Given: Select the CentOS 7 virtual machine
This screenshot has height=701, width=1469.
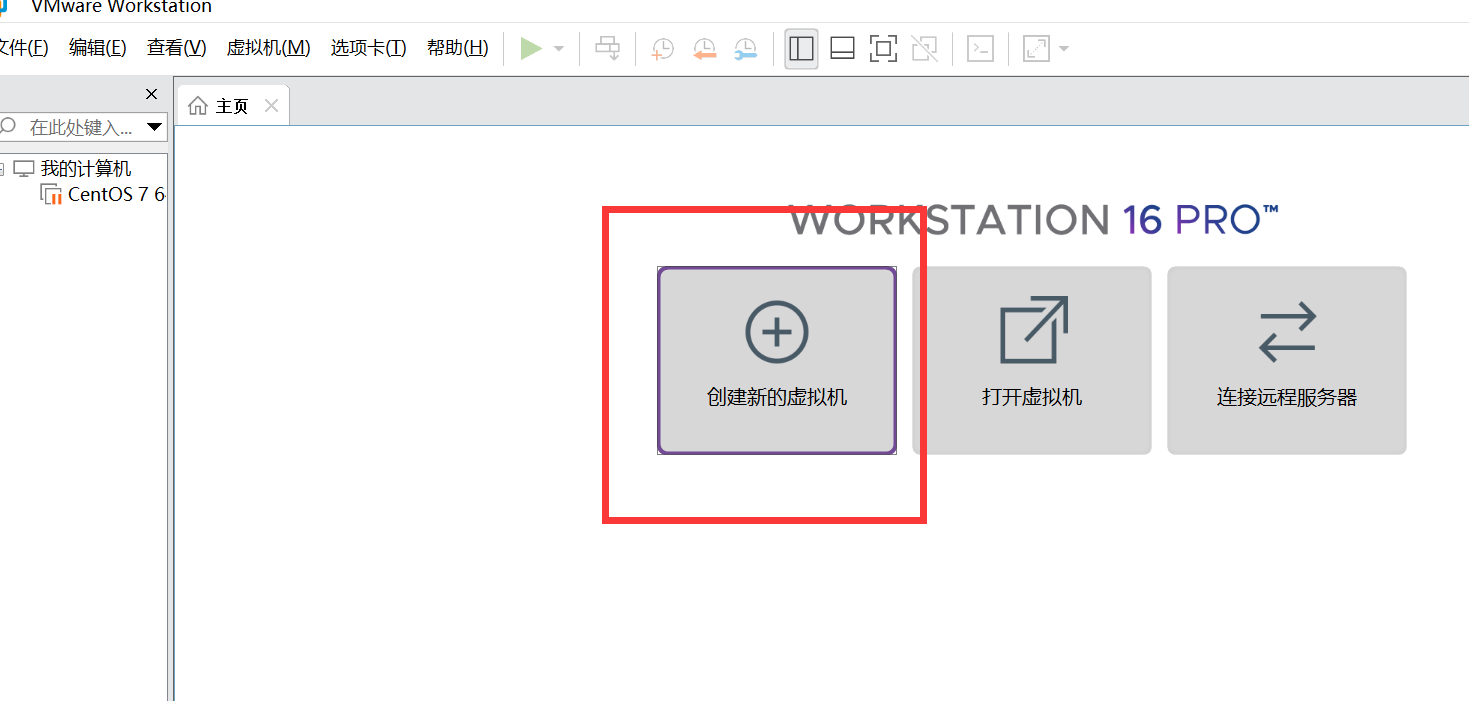Looking at the screenshot, I should [x=116, y=194].
